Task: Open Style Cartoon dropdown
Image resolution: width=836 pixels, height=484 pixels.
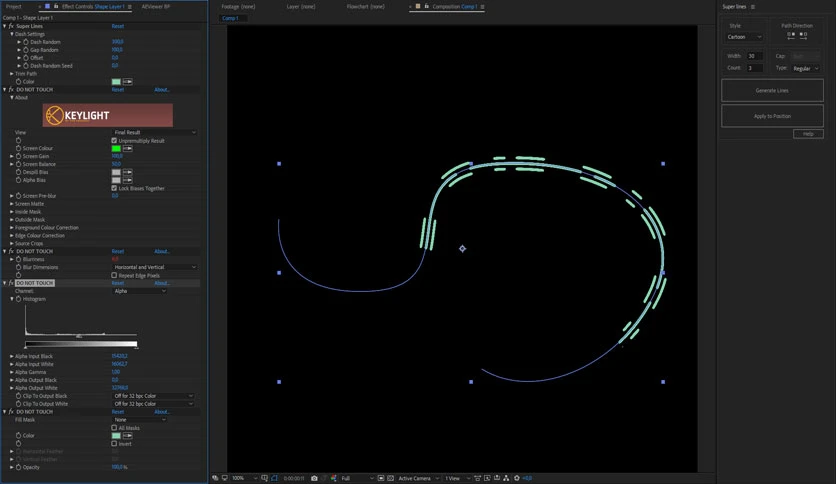Action: (x=744, y=37)
